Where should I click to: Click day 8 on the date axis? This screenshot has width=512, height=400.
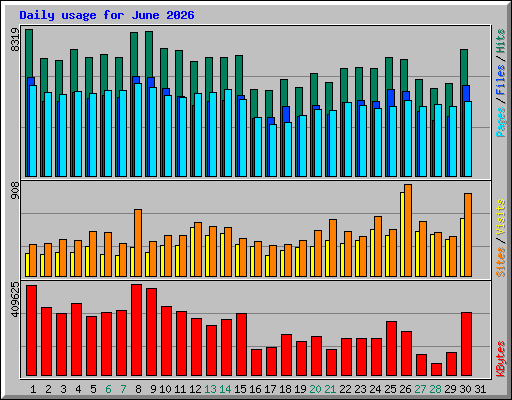(x=138, y=389)
